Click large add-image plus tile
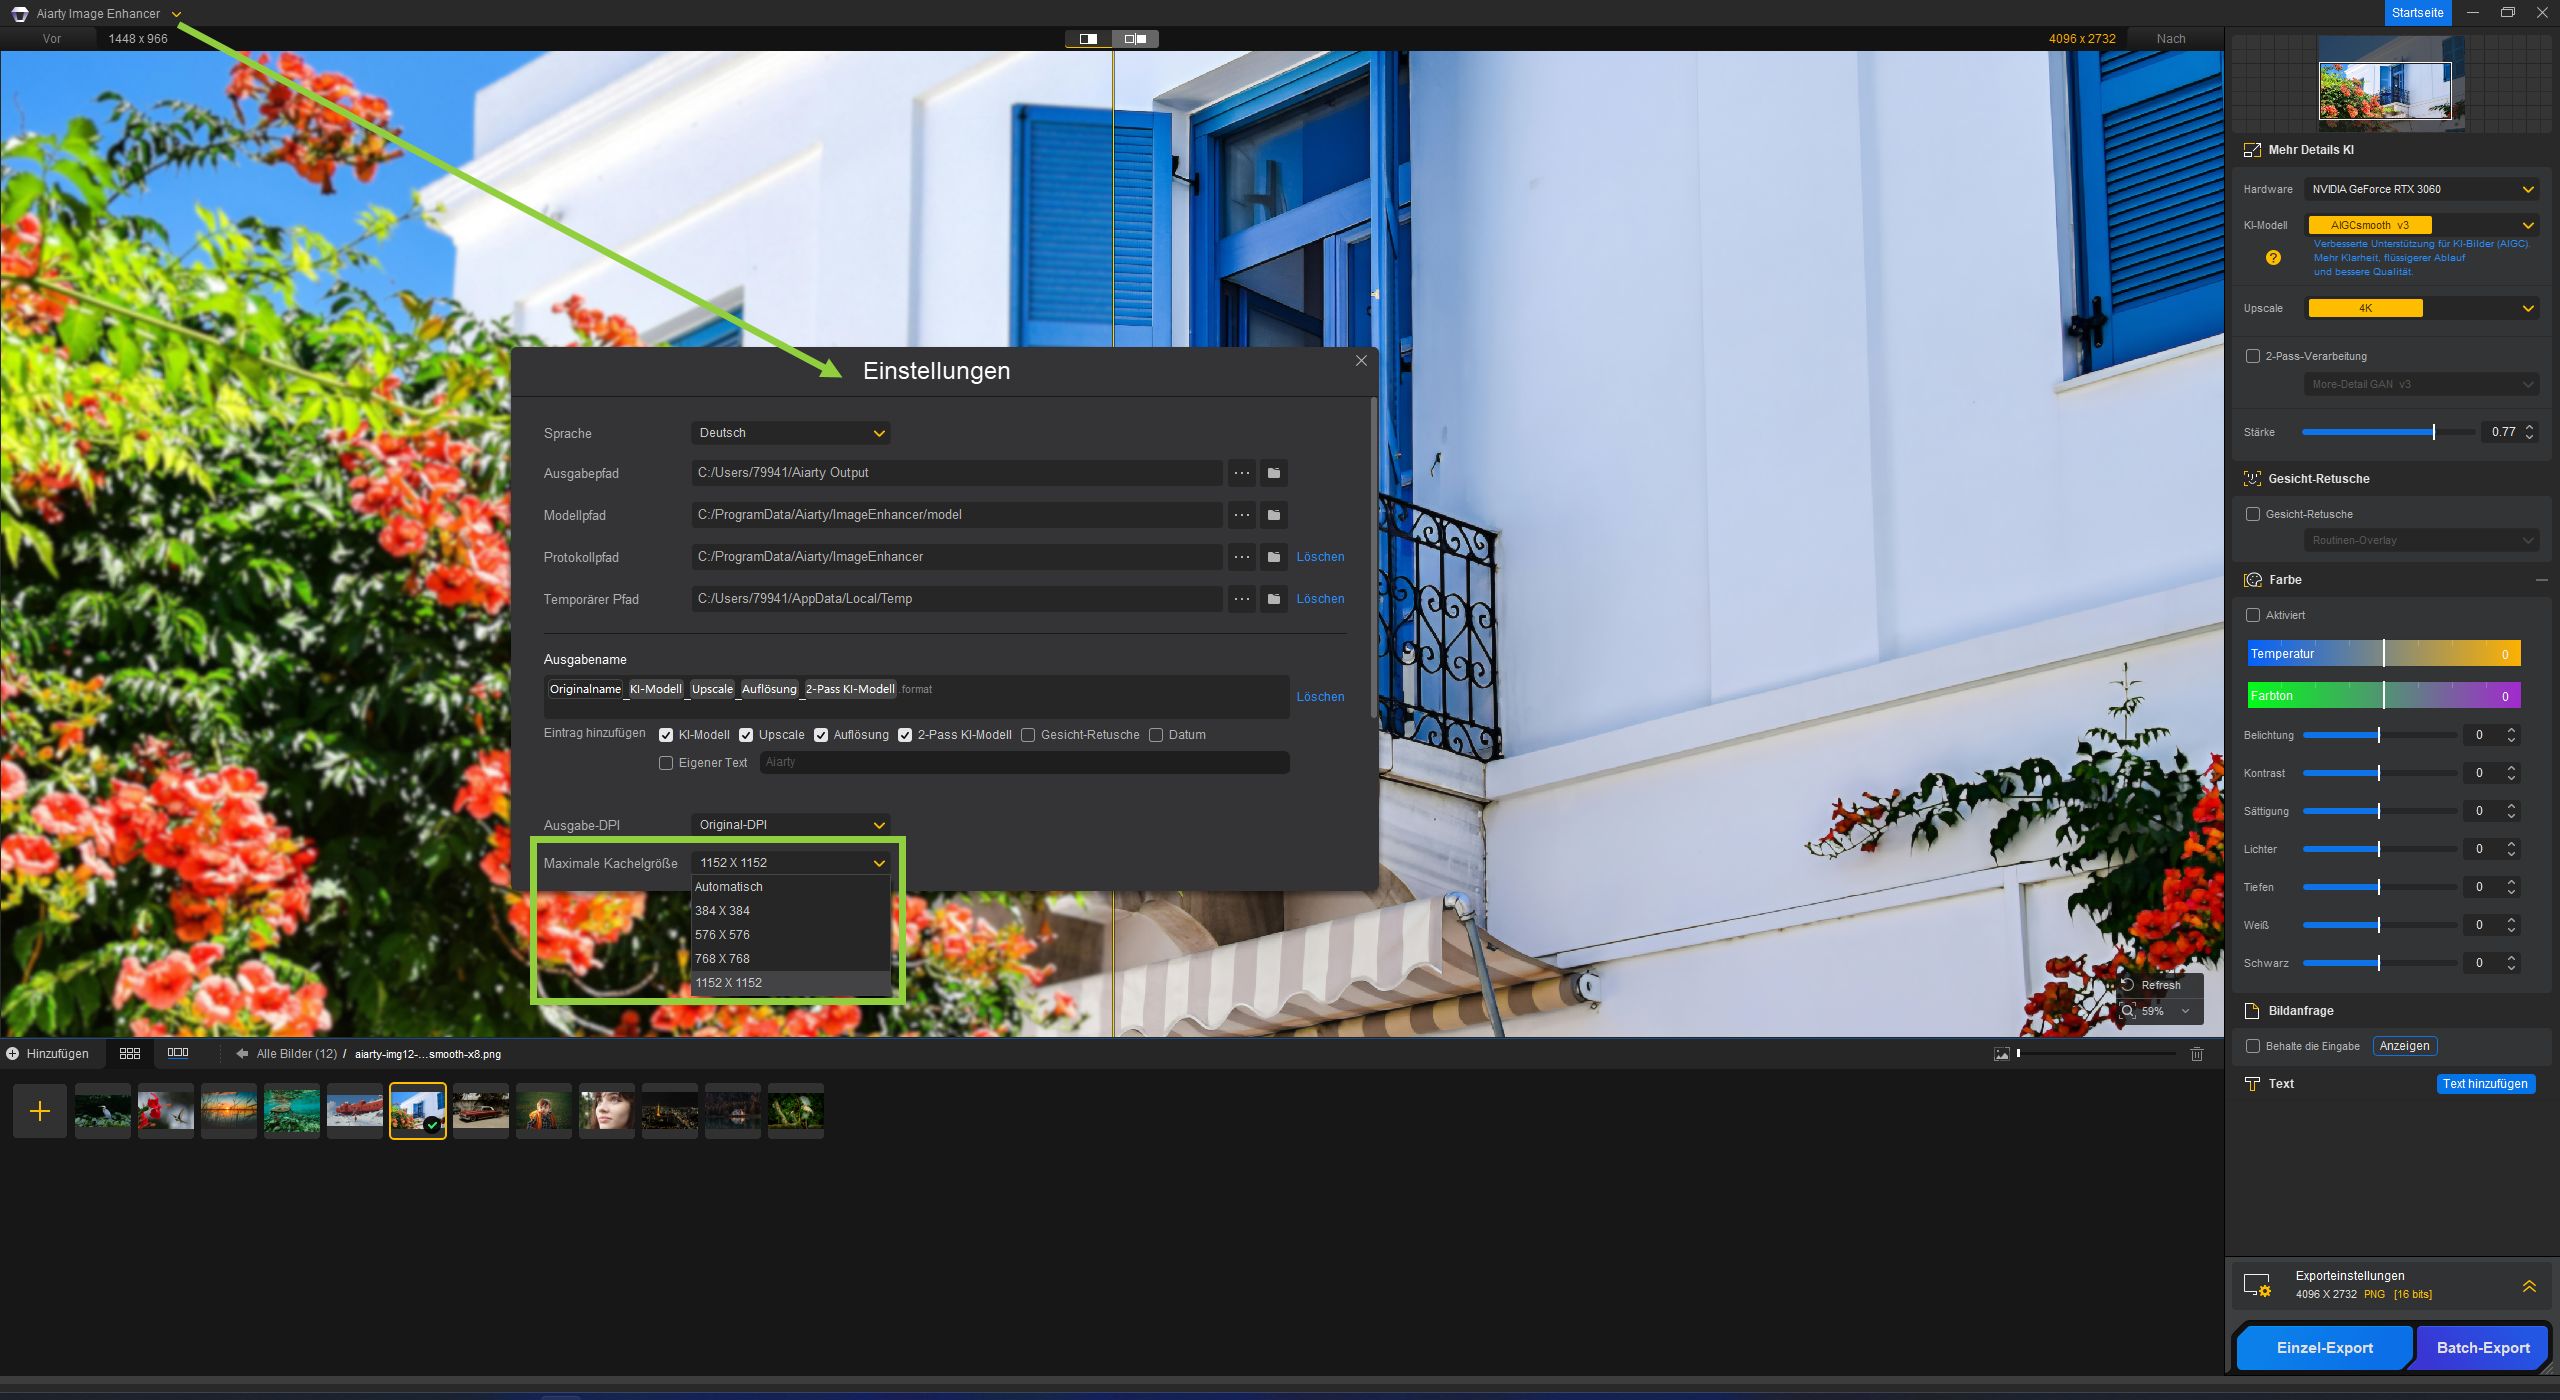 pos(40,1111)
